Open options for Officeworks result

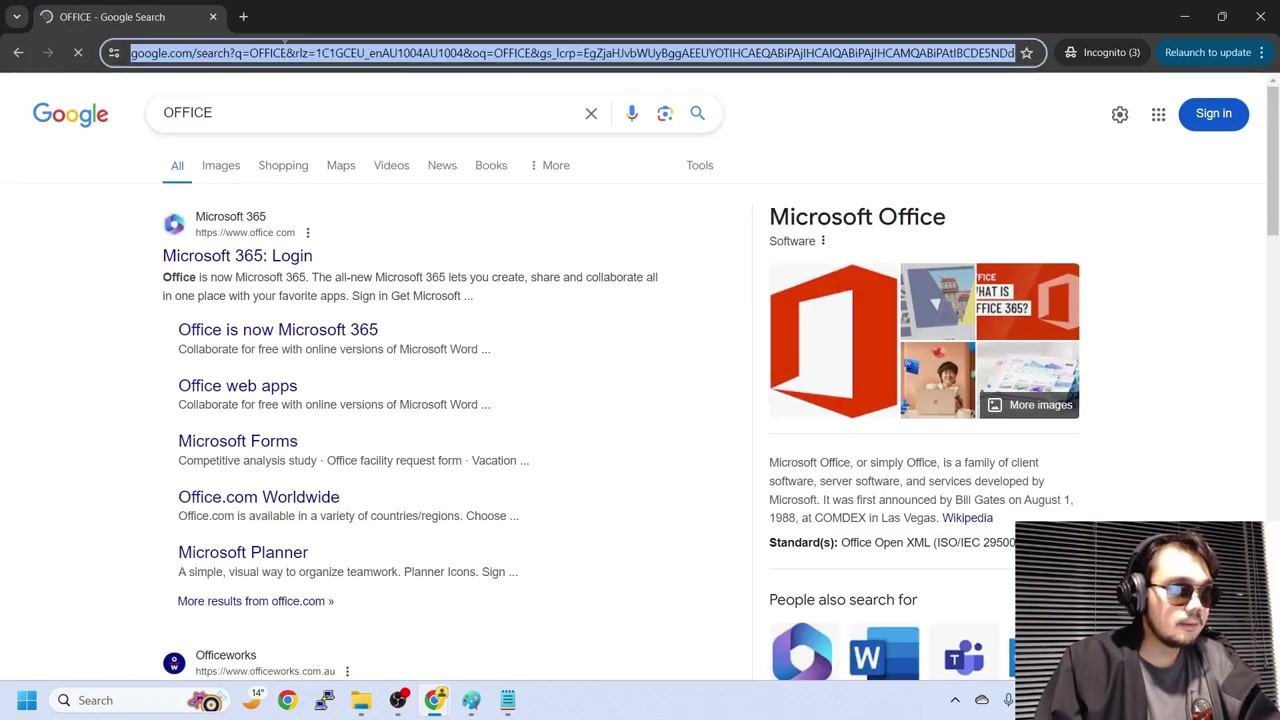(x=347, y=672)
